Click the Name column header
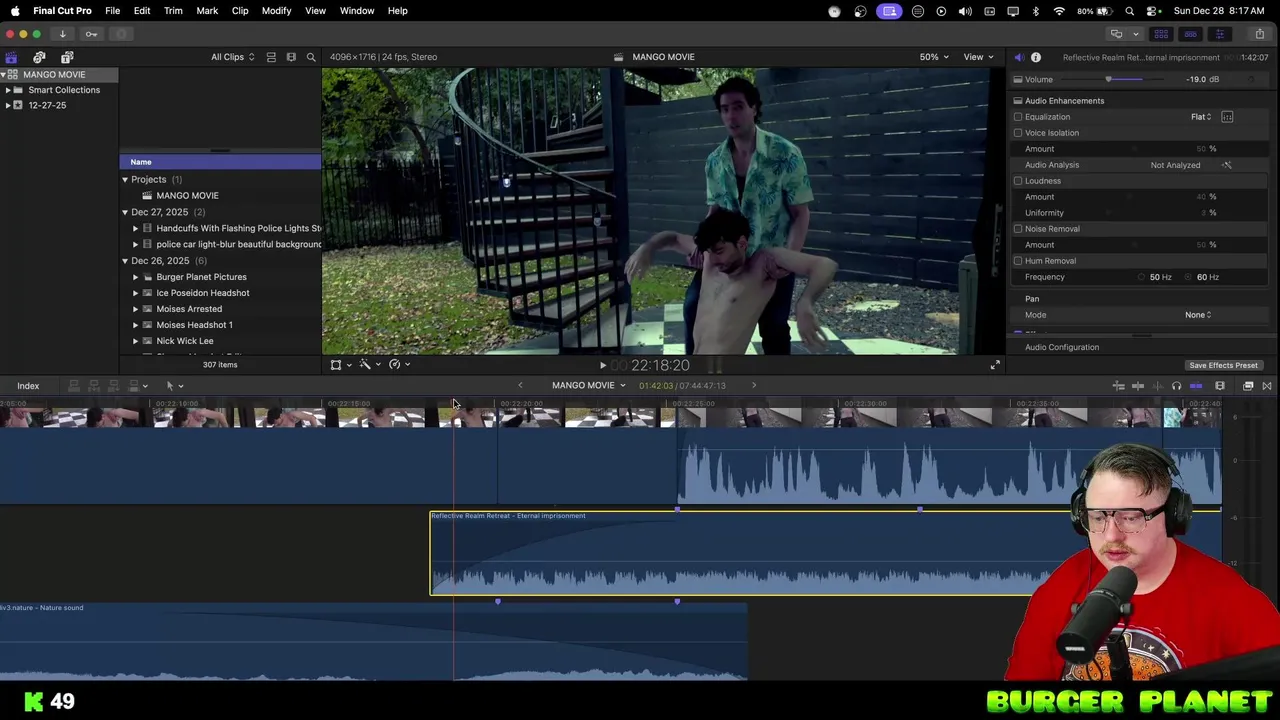The width and height of the screenshot is (1280, 720). coord(220,162)
